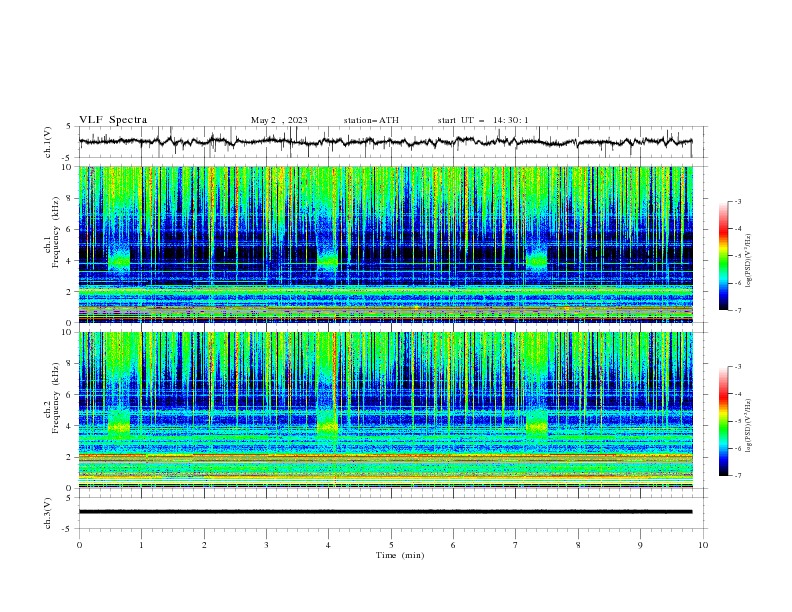Viewport: 792px width, 612px height.
Task: Click the "ch.3(V)" waveform axis label
Action: (x=48, y=513)
